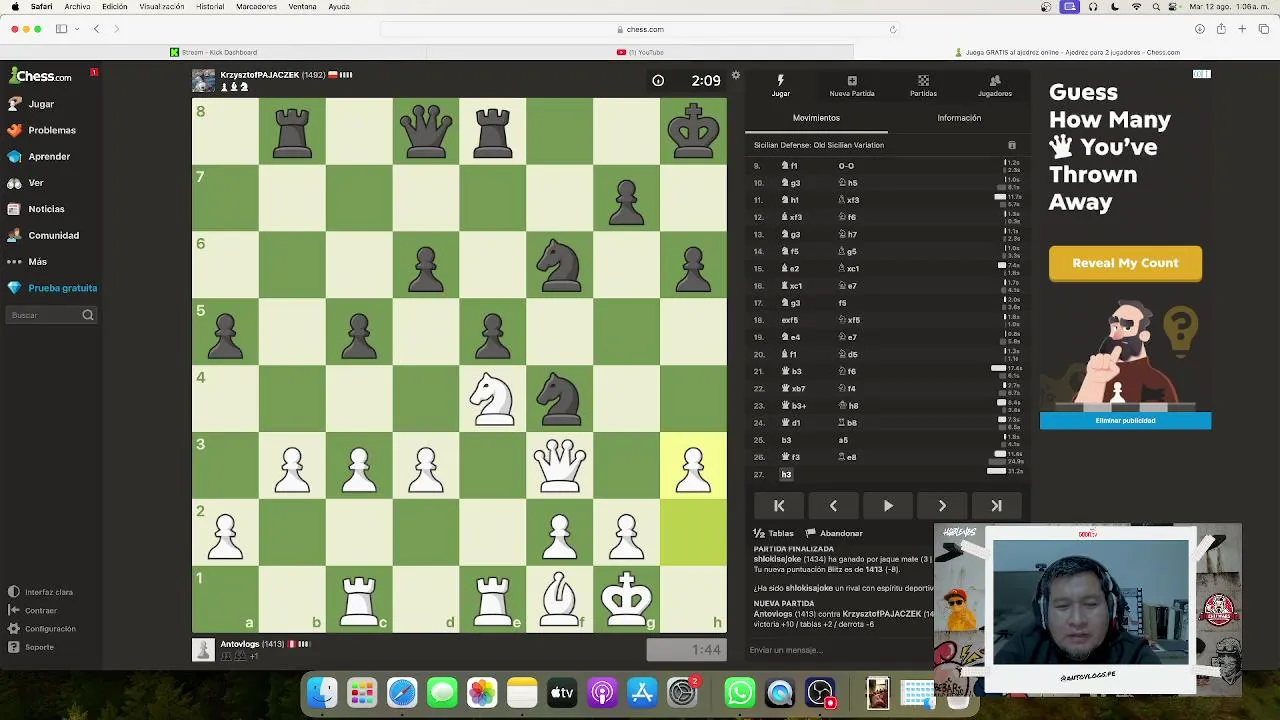Select the Jugar lightning tab
Image resolution: width=1280 pixels, height=720 pixels.
[781, 86]
